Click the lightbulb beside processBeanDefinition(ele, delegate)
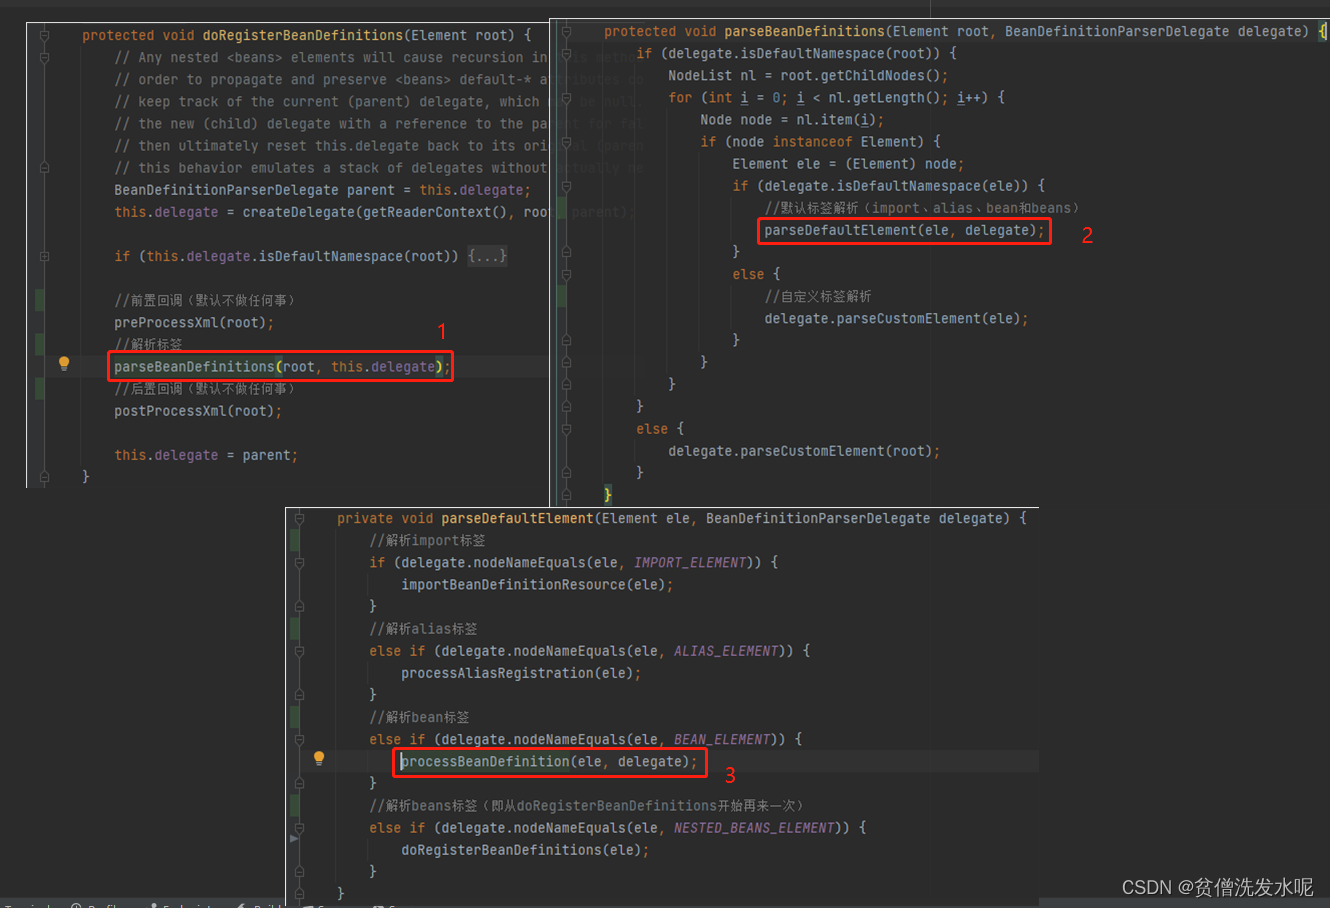Image resolution: width=1330 pixels, height=908 pixels. point(319,758)
